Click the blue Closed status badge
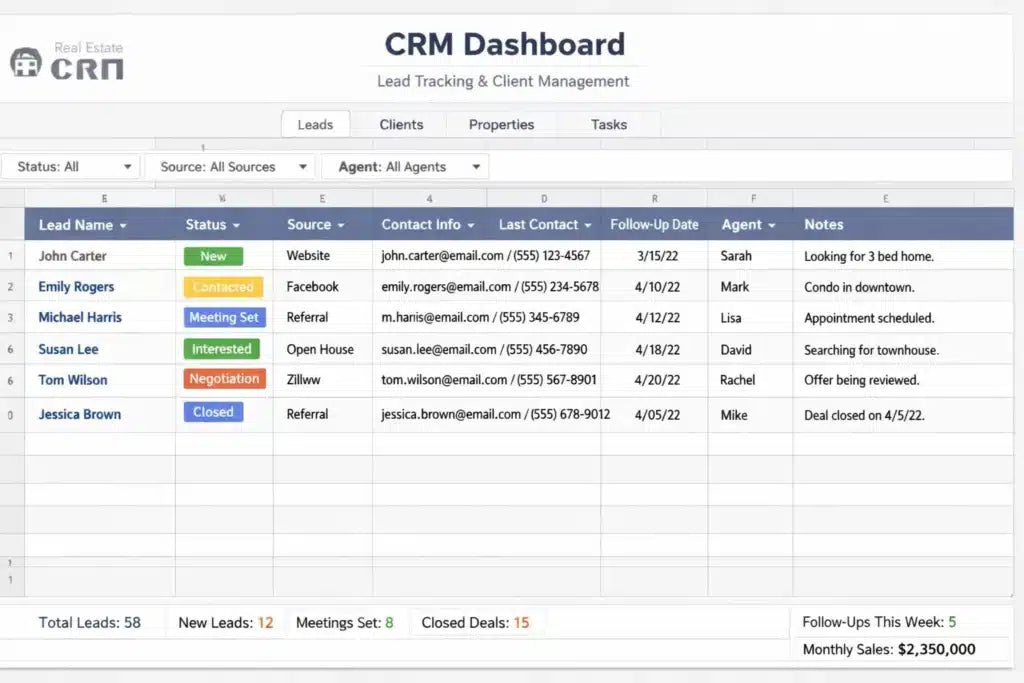 (x=214, y=412)
